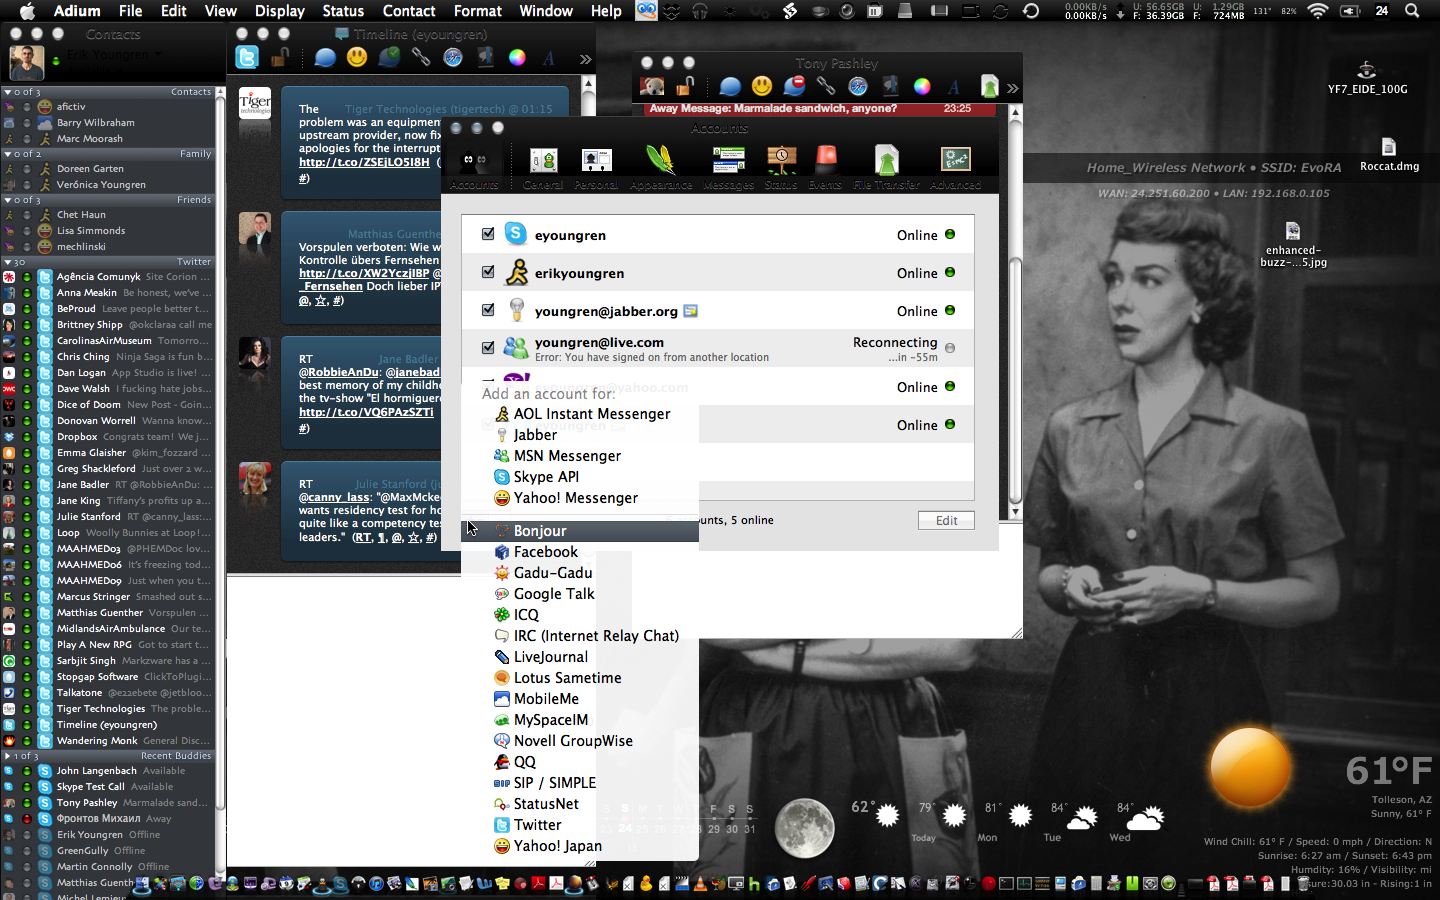Choose Facebook from the add account list
The image size is (1440, 900).
point(580,552)
